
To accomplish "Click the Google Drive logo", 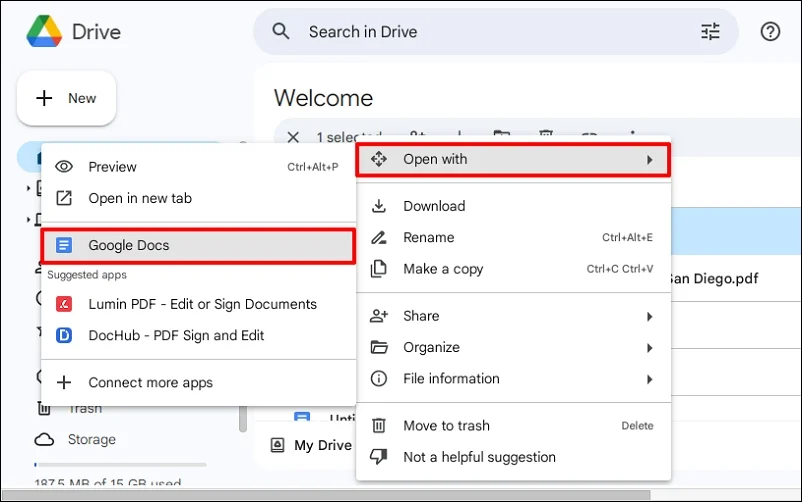I will [x=44, y=31].
